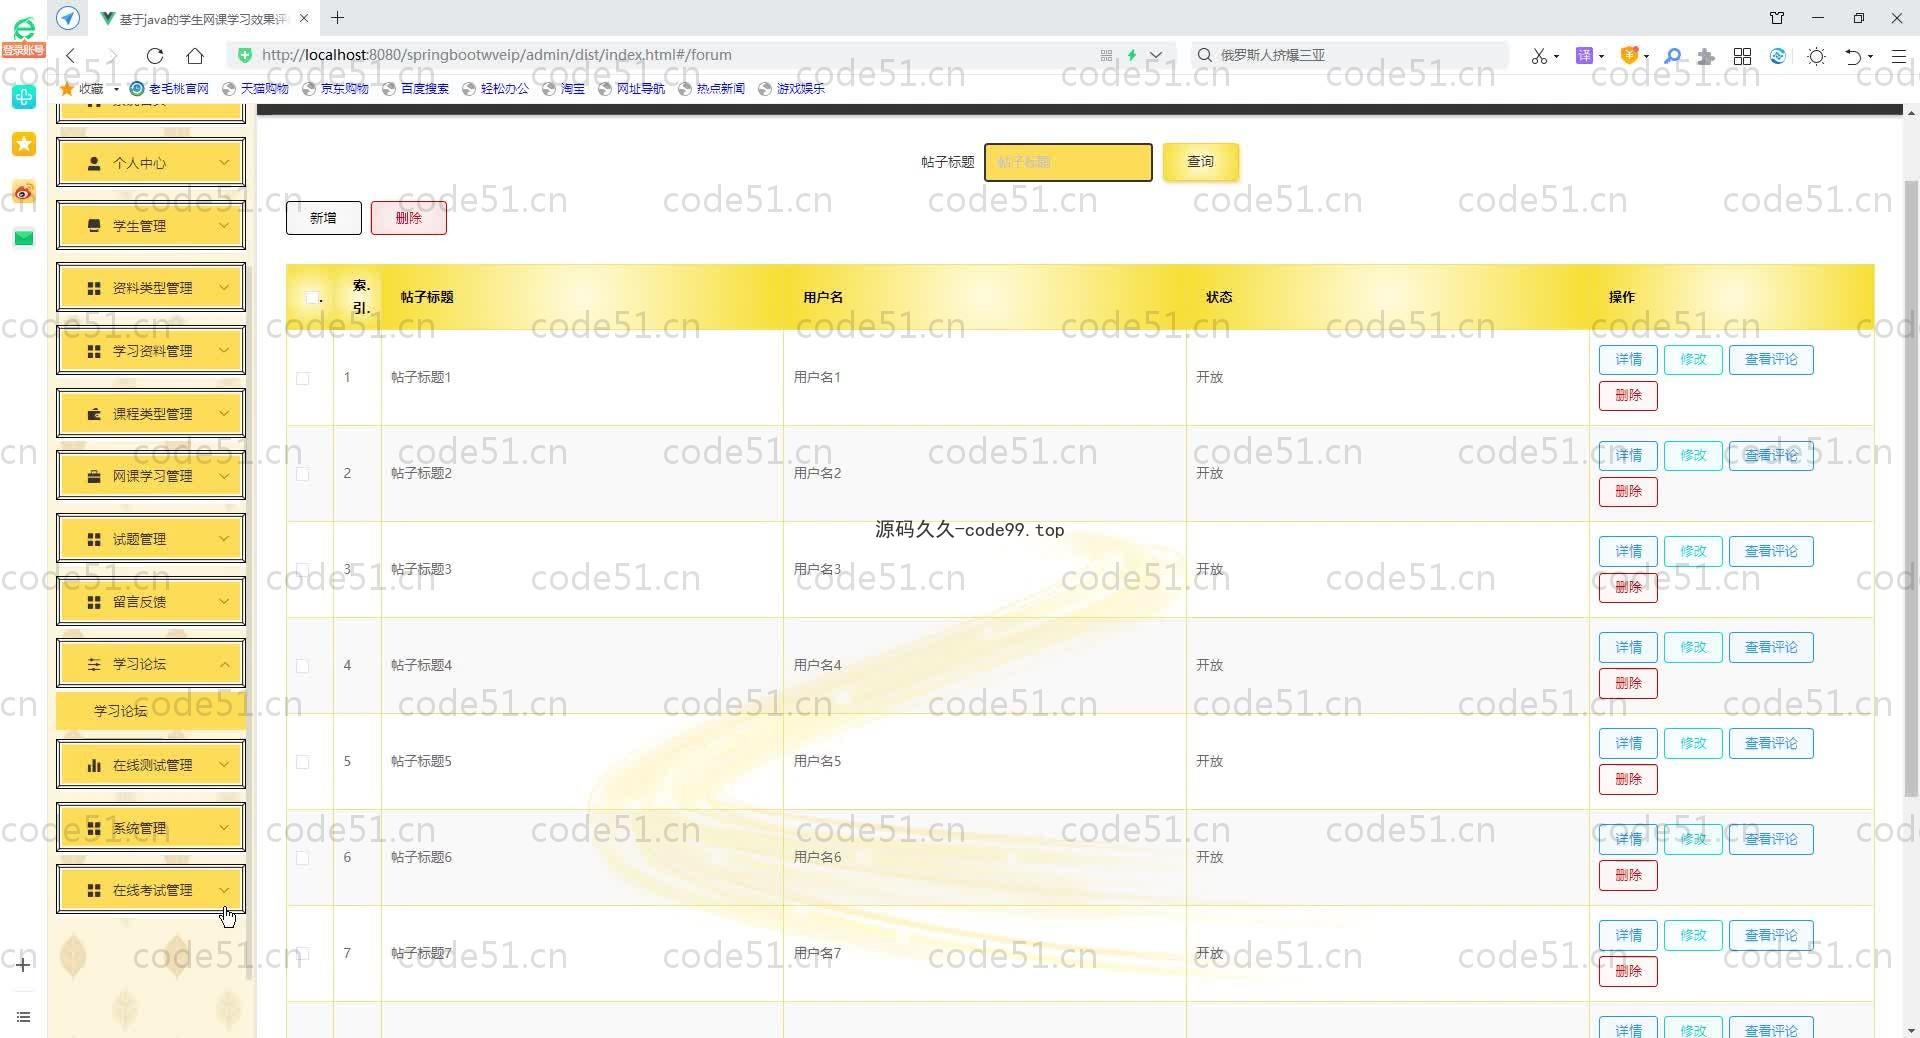Open new browser tab plus icon
Viewport: 1920px width, 1038px height.
pyautogui.click(x=338, y=18)
